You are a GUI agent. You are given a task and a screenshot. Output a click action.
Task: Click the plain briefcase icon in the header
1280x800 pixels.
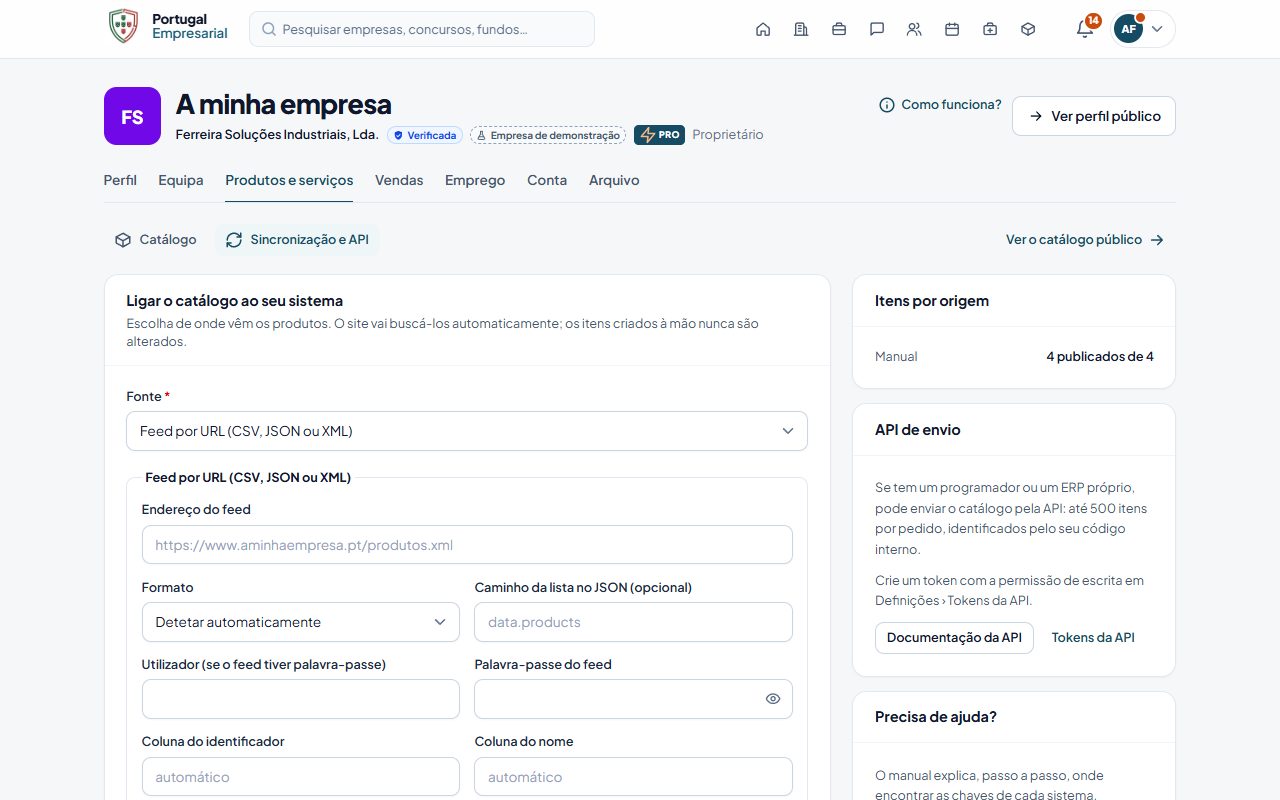click(839, 29)
